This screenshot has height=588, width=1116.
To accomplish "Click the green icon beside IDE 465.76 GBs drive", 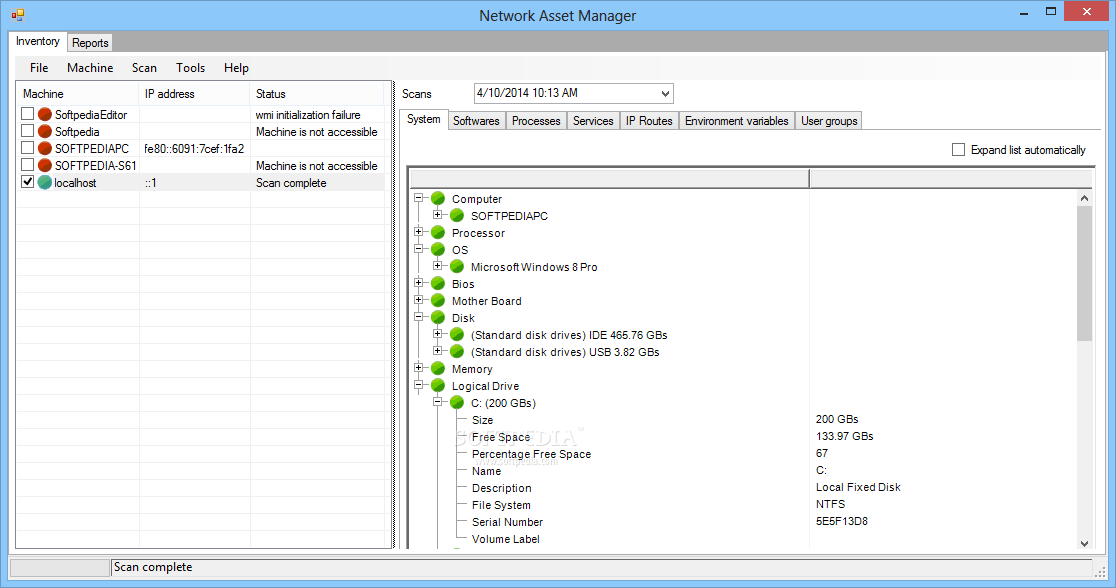I will (x=457, y=335).
